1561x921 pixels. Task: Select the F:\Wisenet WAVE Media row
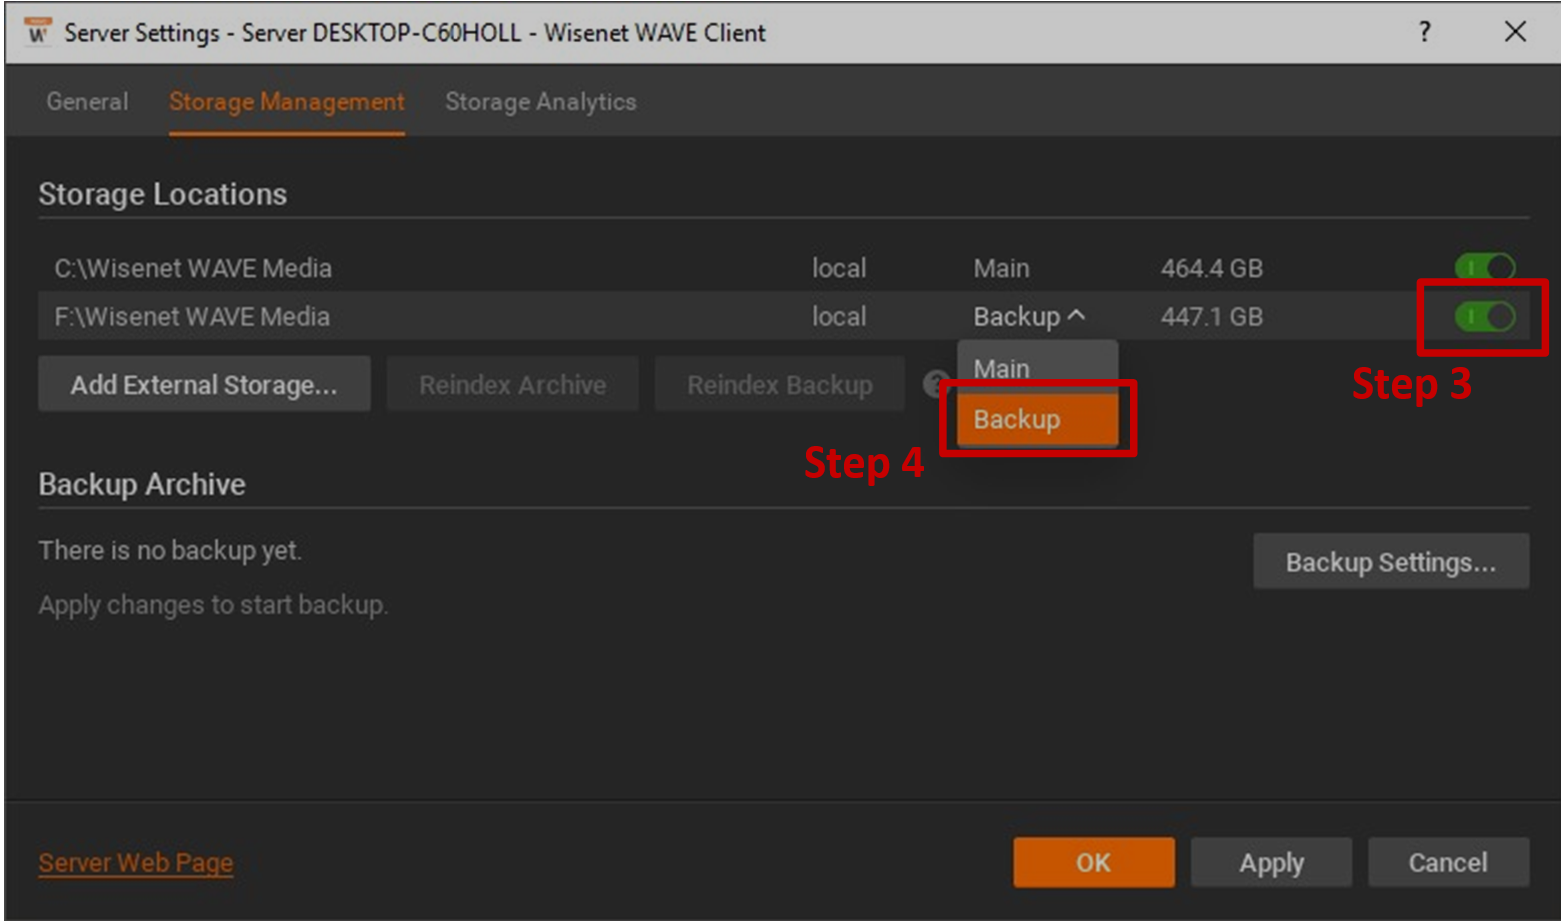[783, 317]
